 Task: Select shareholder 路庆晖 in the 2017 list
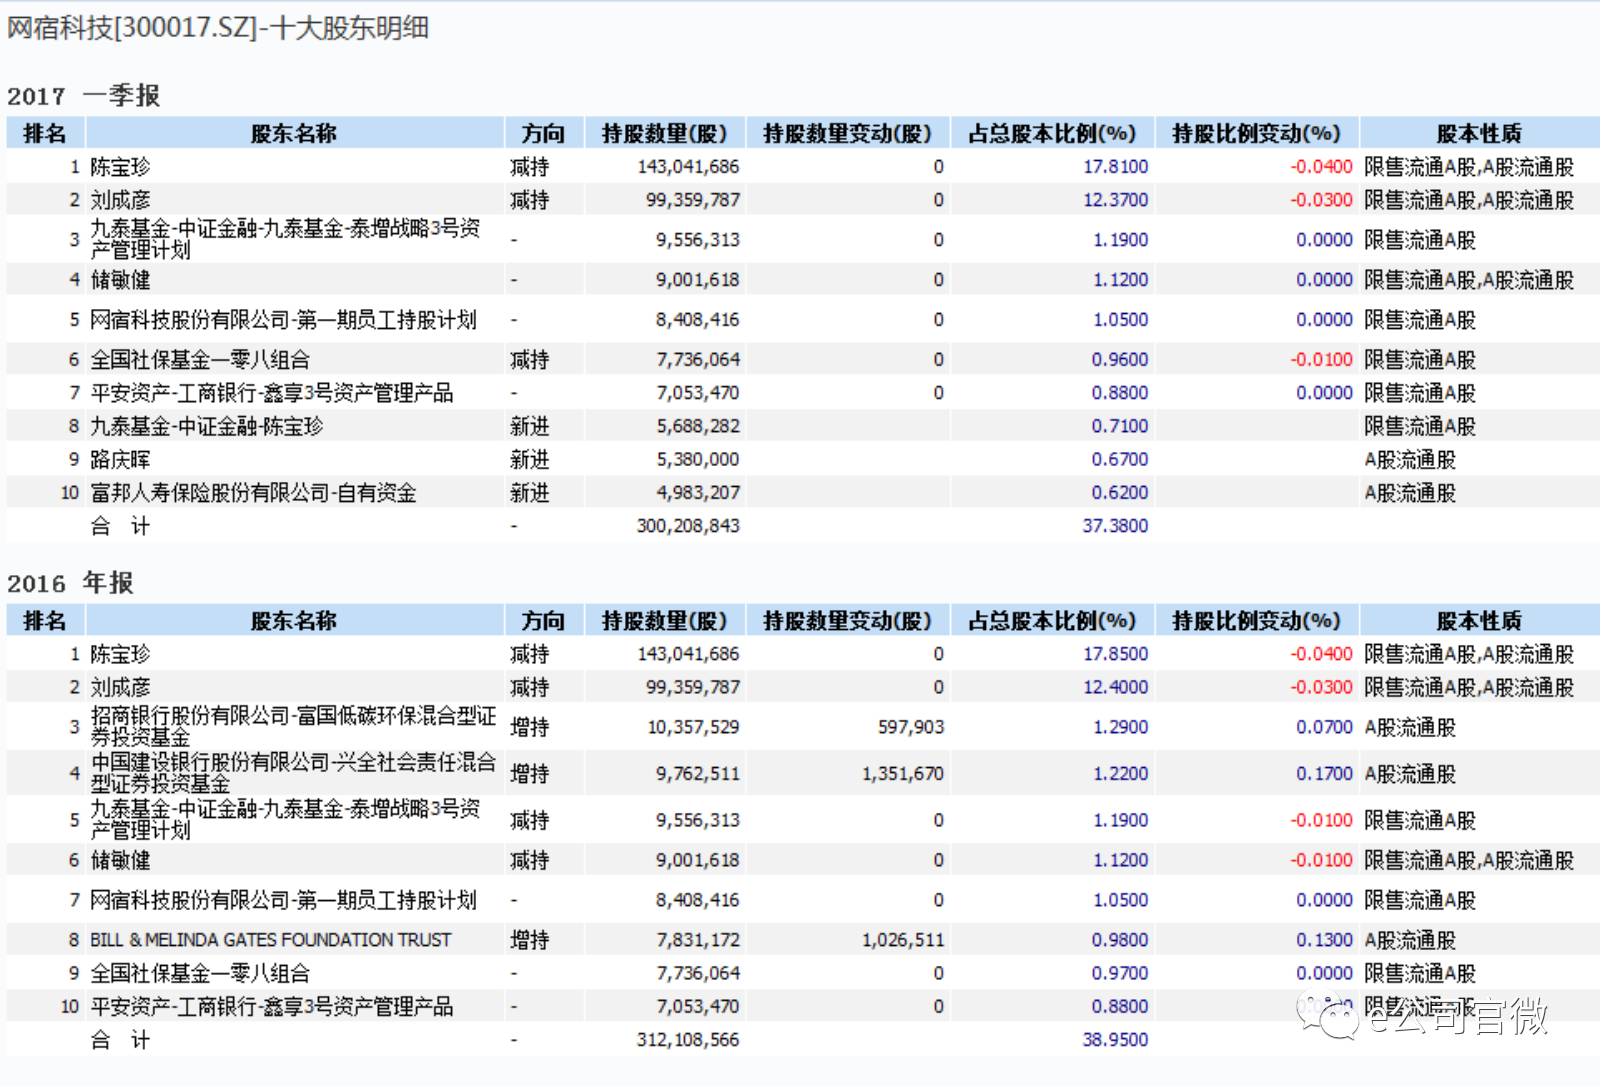[x=120, y=460]
